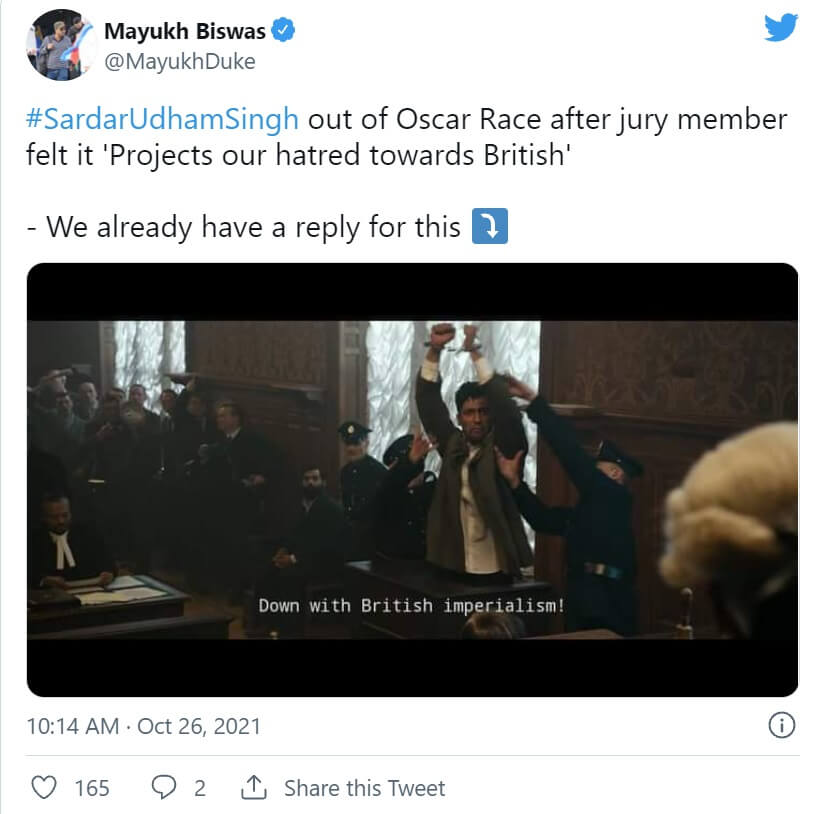
Task: Click the Mayukh Biswas display name
Action: [x=185, y=31]
